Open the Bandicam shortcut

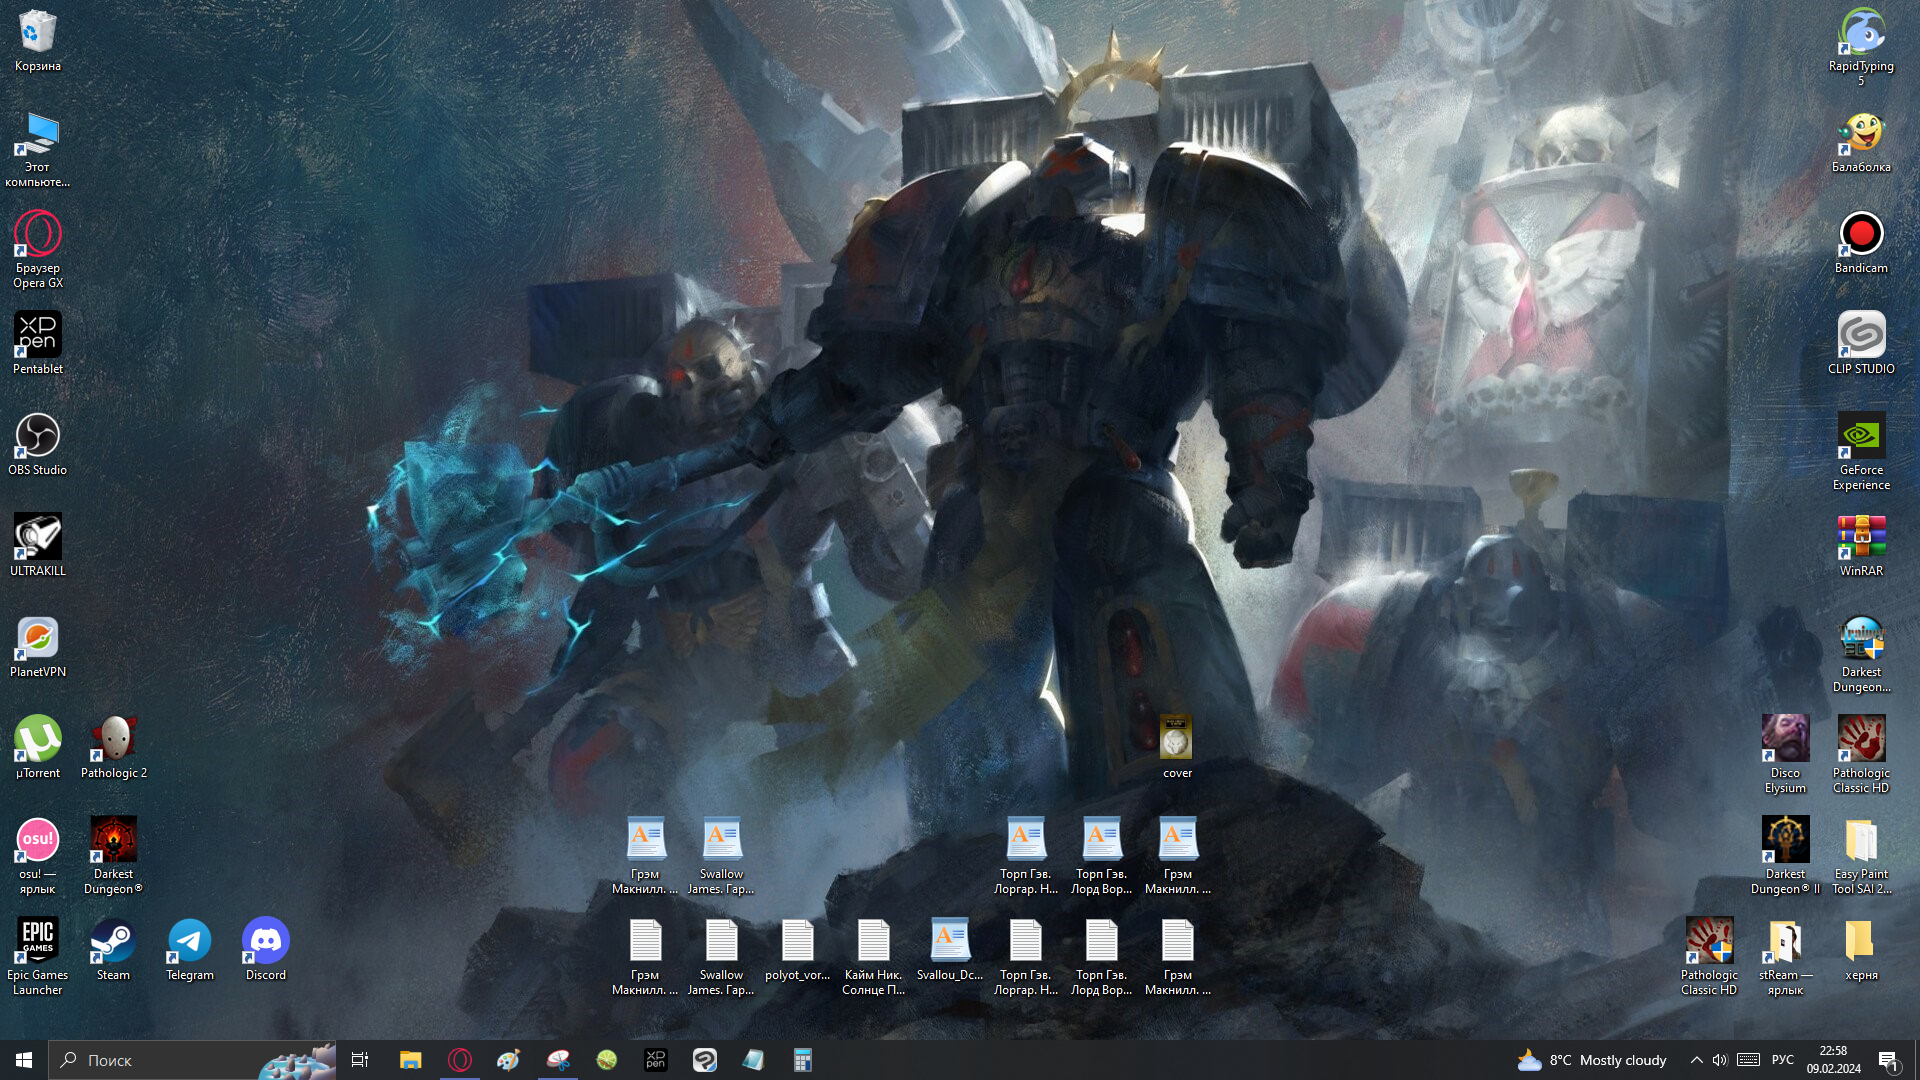coord(1861,235)
